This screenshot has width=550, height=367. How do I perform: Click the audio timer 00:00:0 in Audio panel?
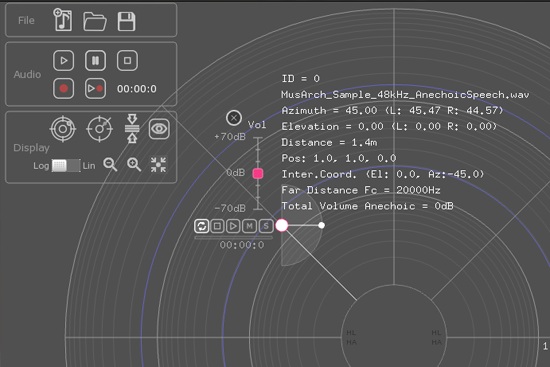pos(137,89)
